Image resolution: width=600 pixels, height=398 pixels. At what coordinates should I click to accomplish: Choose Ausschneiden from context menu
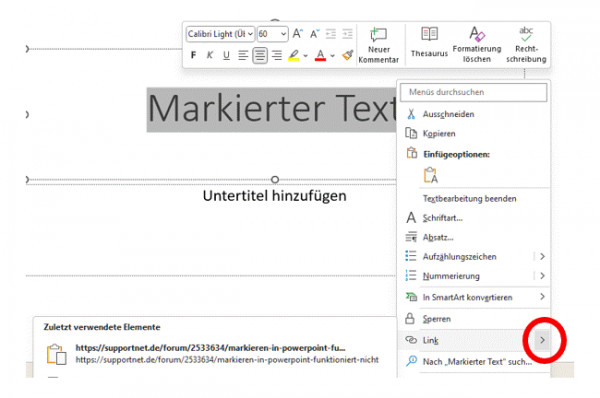[x=474, y=114]
